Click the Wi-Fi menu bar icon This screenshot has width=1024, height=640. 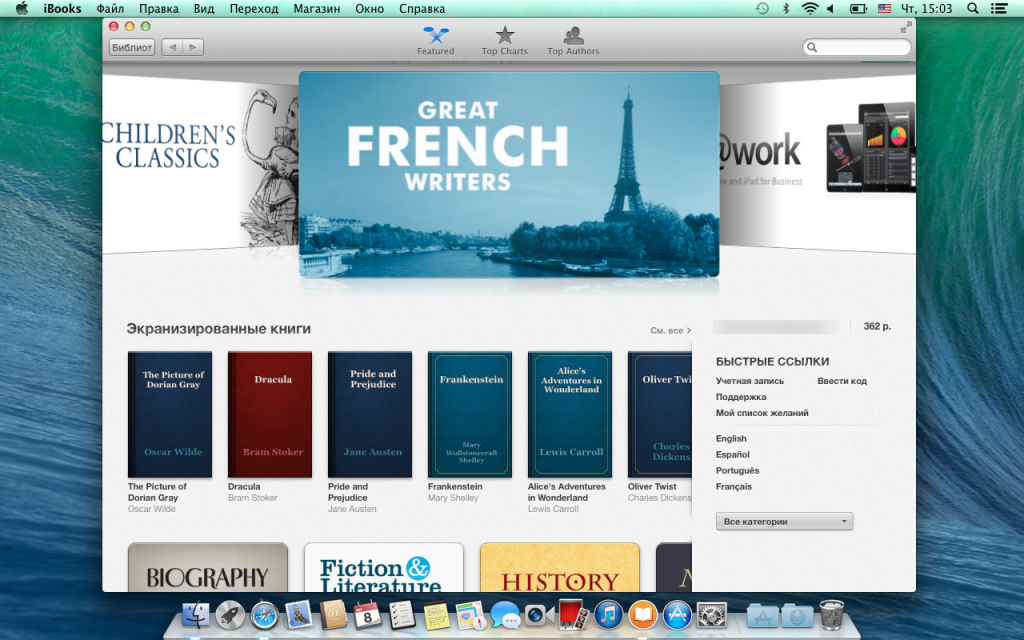[x=810, y=8]
